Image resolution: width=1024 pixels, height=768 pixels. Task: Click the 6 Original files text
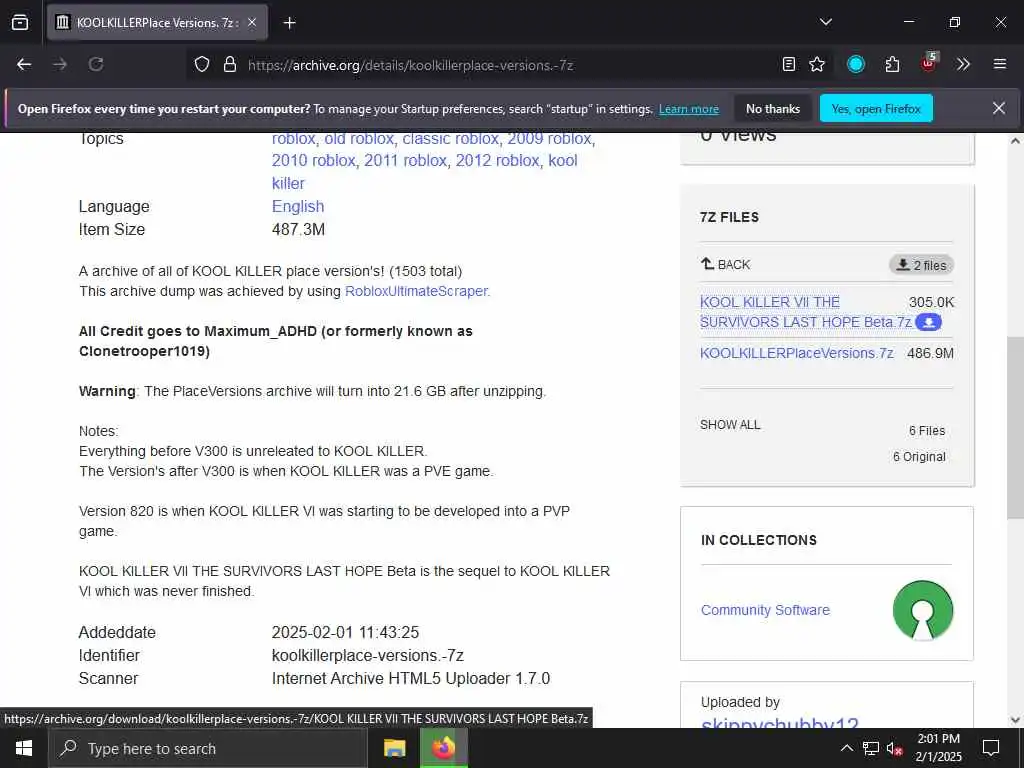tap(919, 457)
